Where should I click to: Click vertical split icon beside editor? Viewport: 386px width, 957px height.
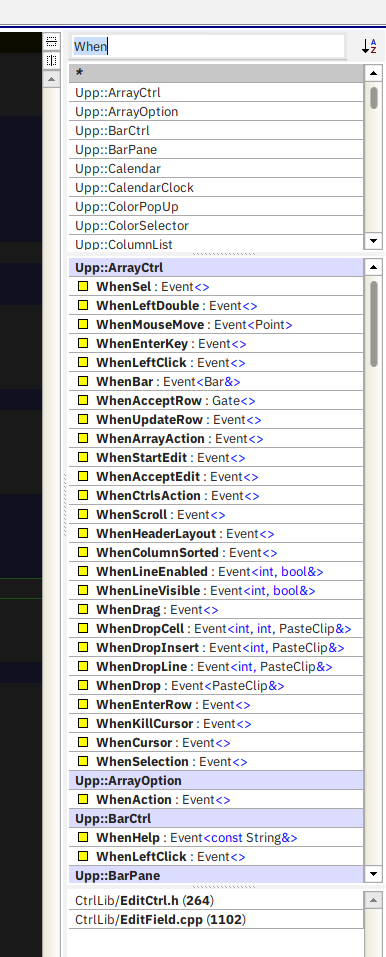(51, 60)
